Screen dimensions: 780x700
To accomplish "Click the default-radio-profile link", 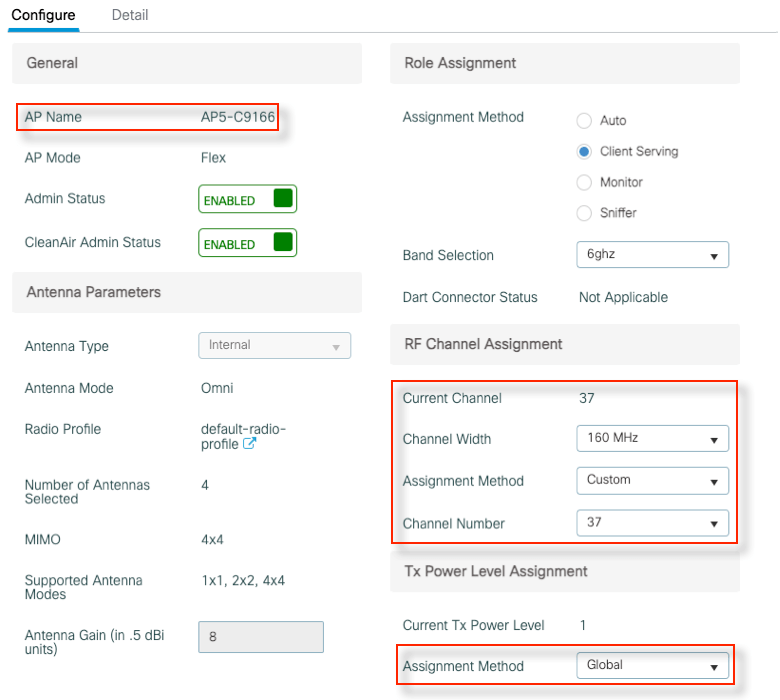I will 242,430.
